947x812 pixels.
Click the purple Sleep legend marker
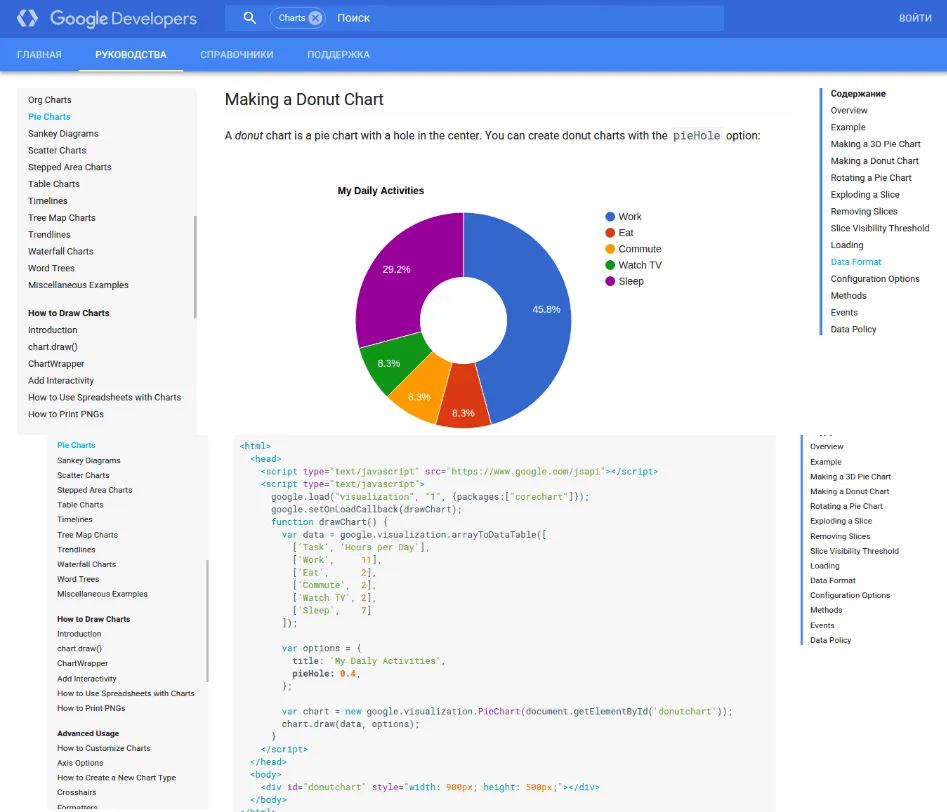point(610,281)
